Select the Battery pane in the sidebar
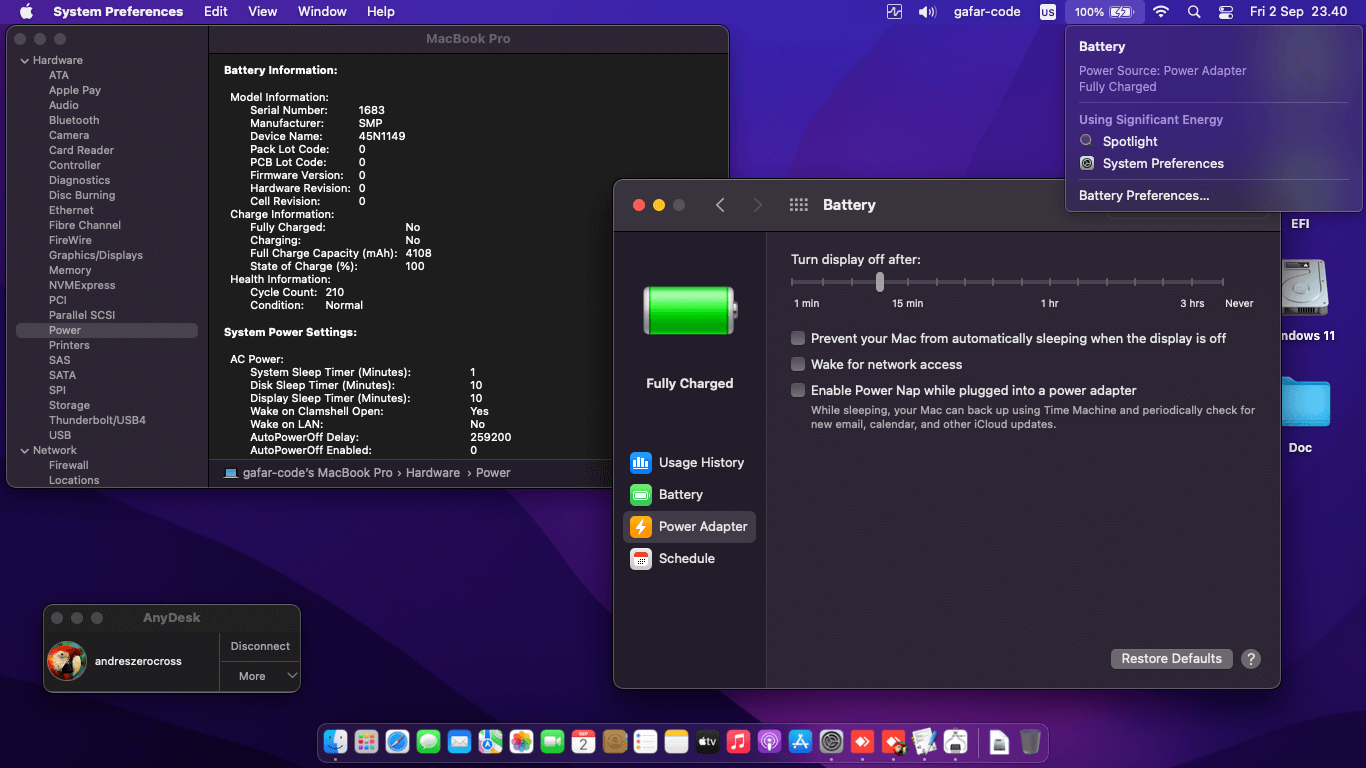Image resolution: width=1366 pixels, height=768 pixels. 689,494
